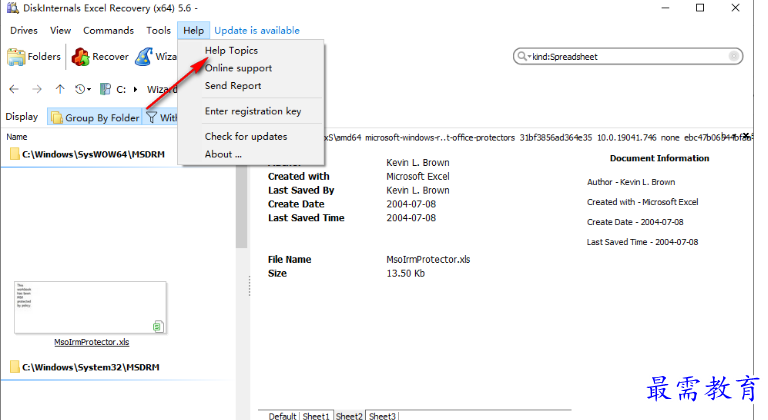Click the Name column header

point(17,137)
